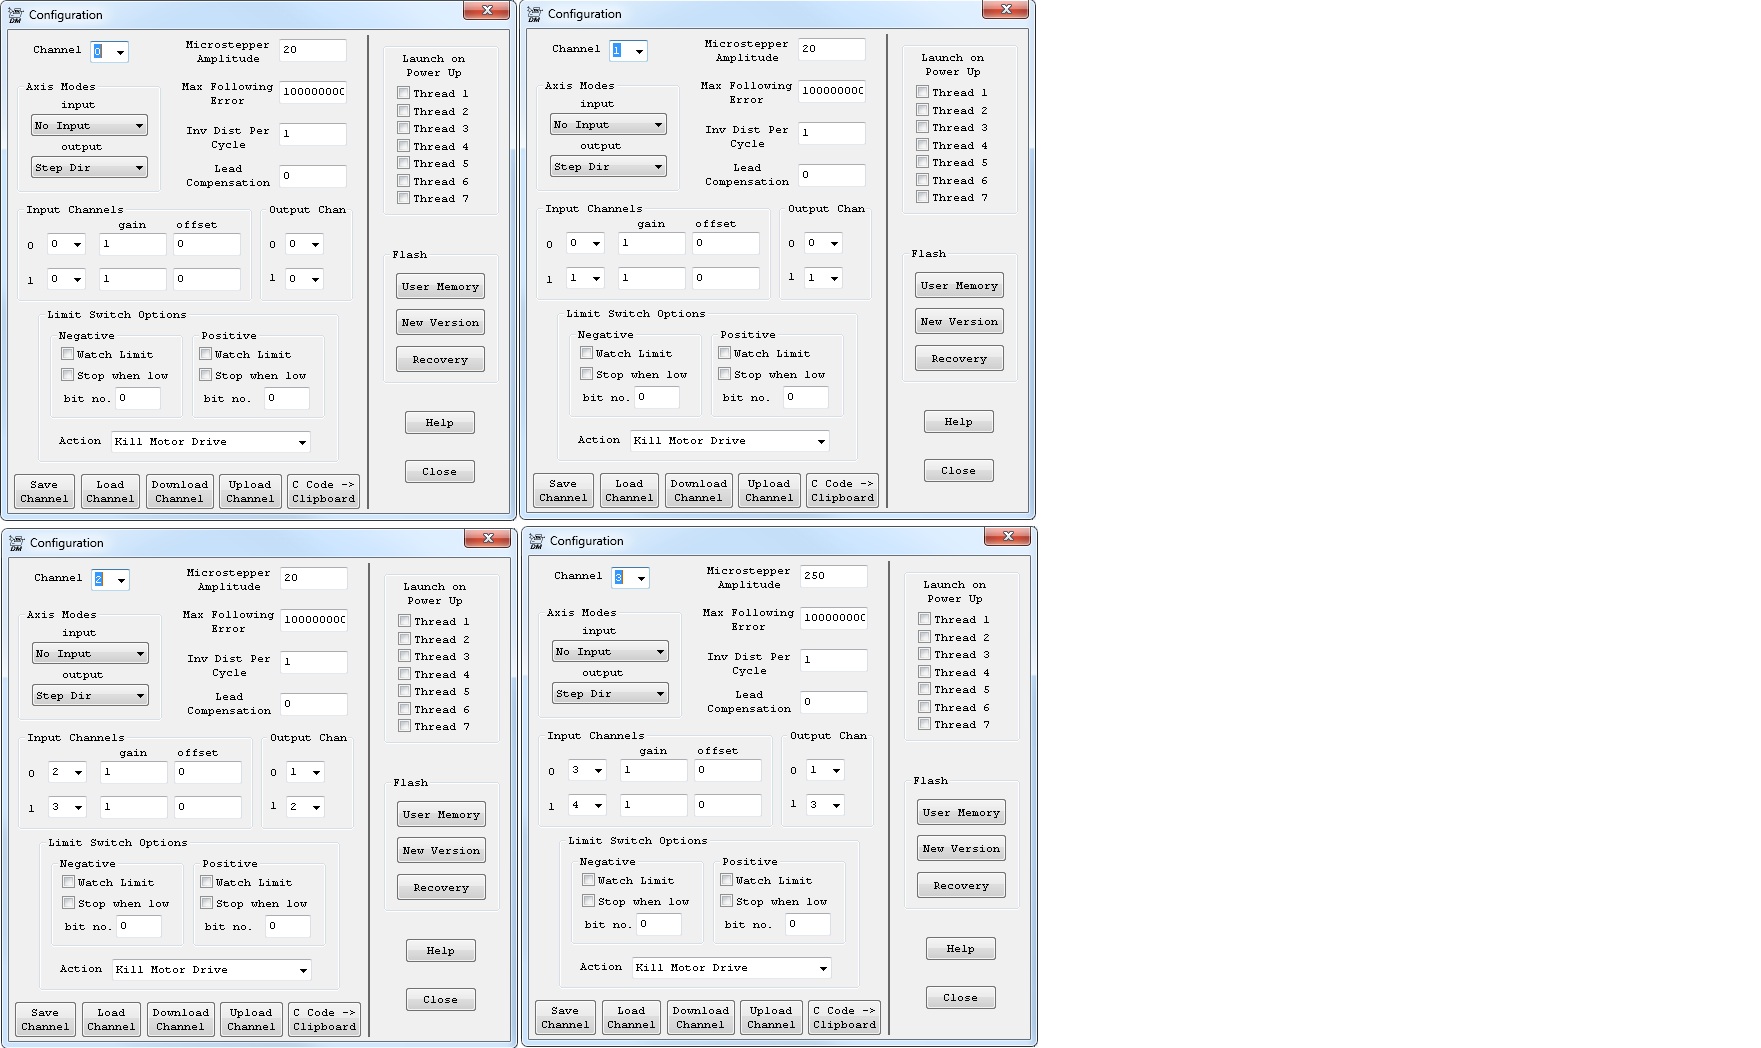
Task: Check Thread 7 in the Channel 3 window
Action: click(x=924, y=724)
